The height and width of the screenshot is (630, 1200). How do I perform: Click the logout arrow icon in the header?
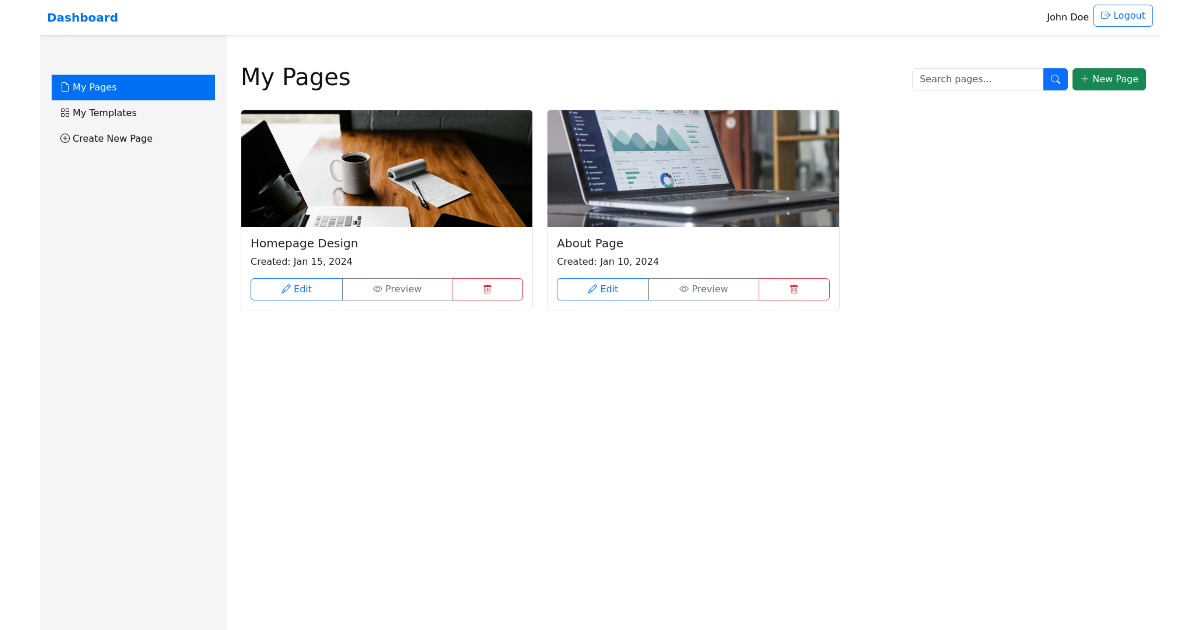[x=1107, y=15]
